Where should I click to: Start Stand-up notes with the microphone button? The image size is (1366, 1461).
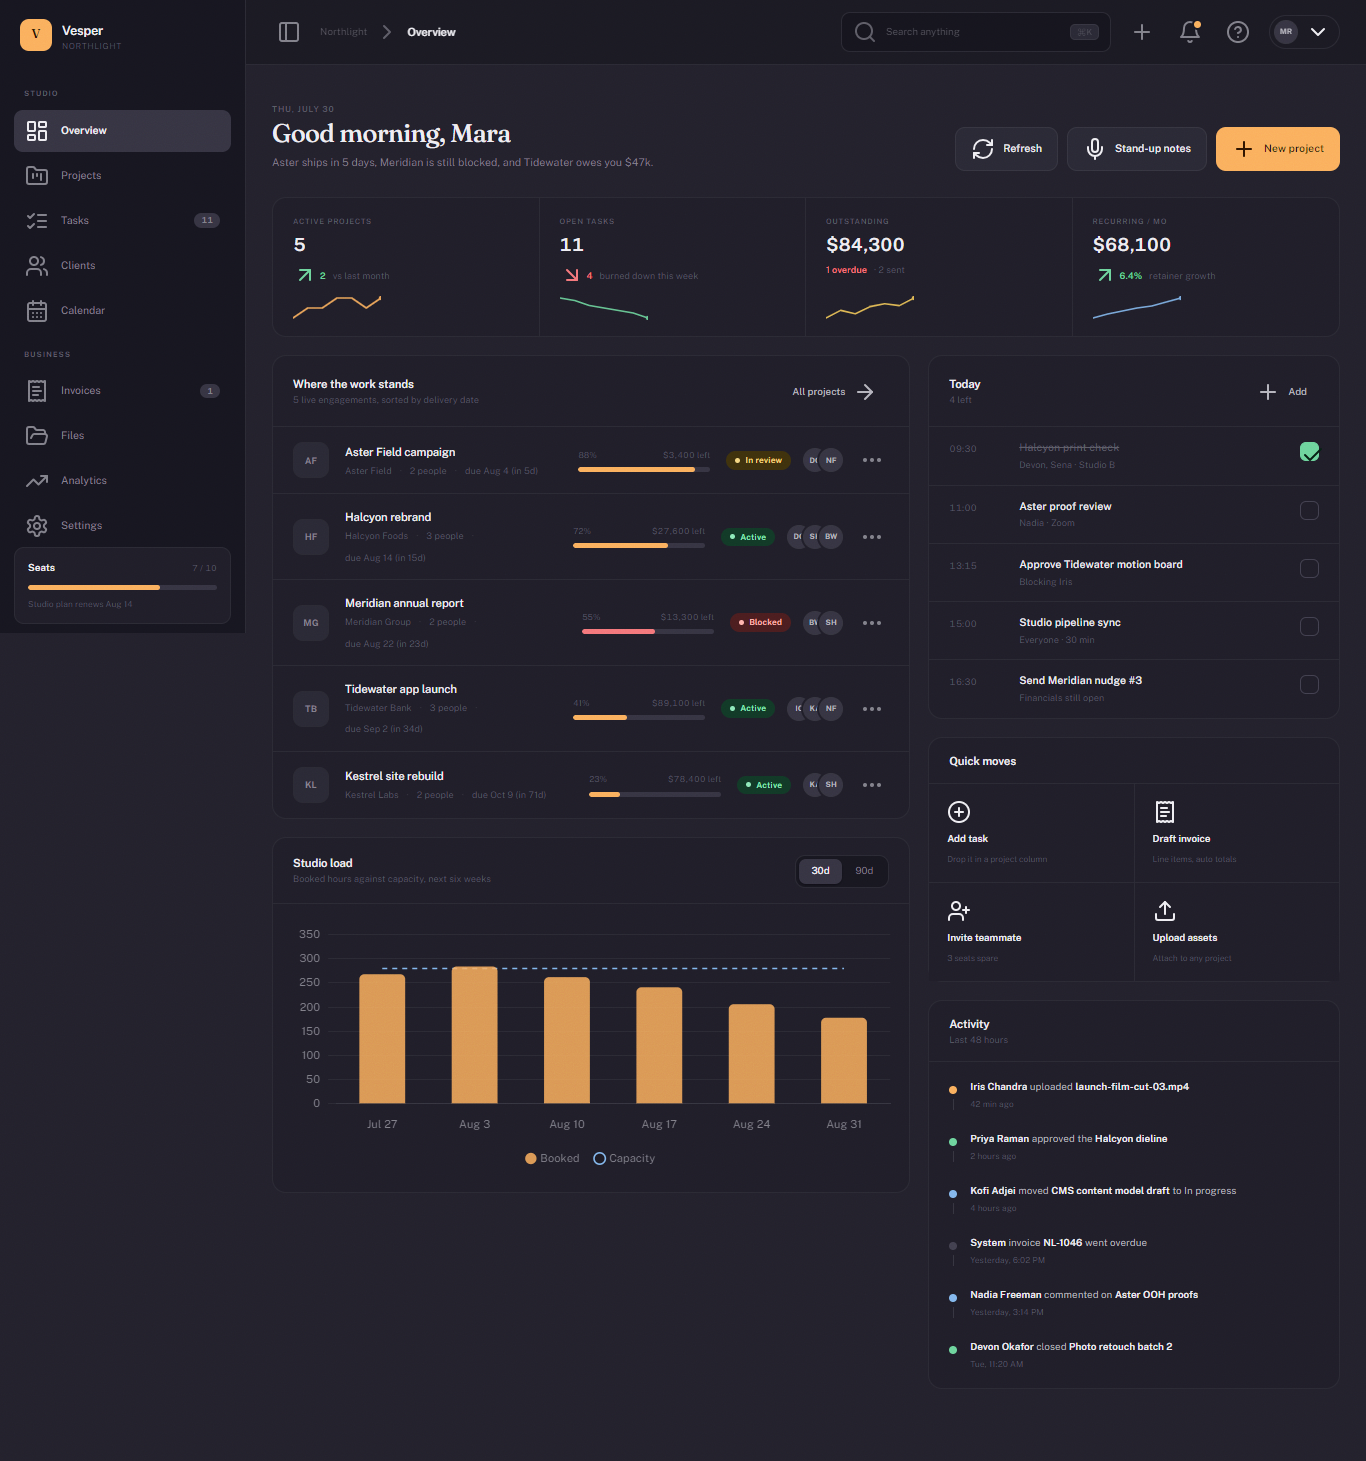(1137, 149)
